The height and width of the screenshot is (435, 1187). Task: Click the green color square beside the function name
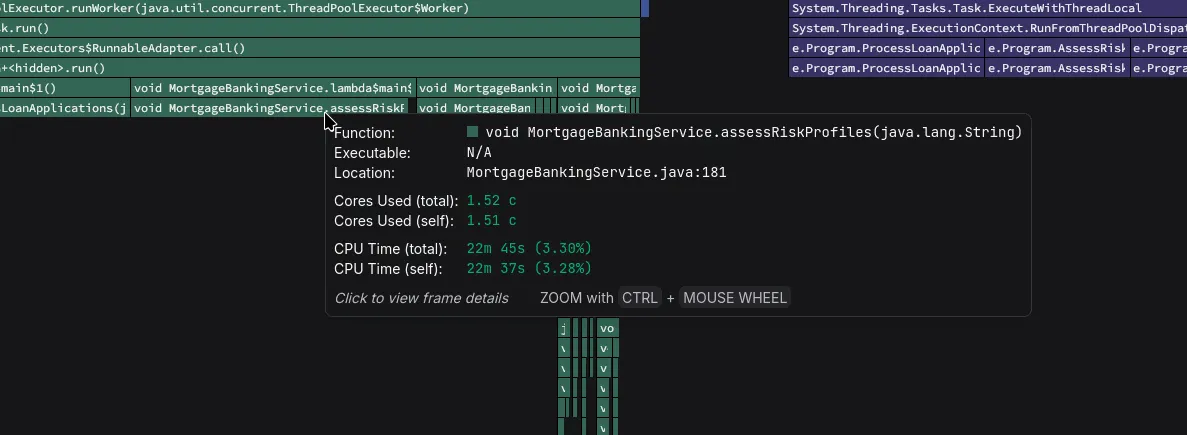click(x=473, y=132)
